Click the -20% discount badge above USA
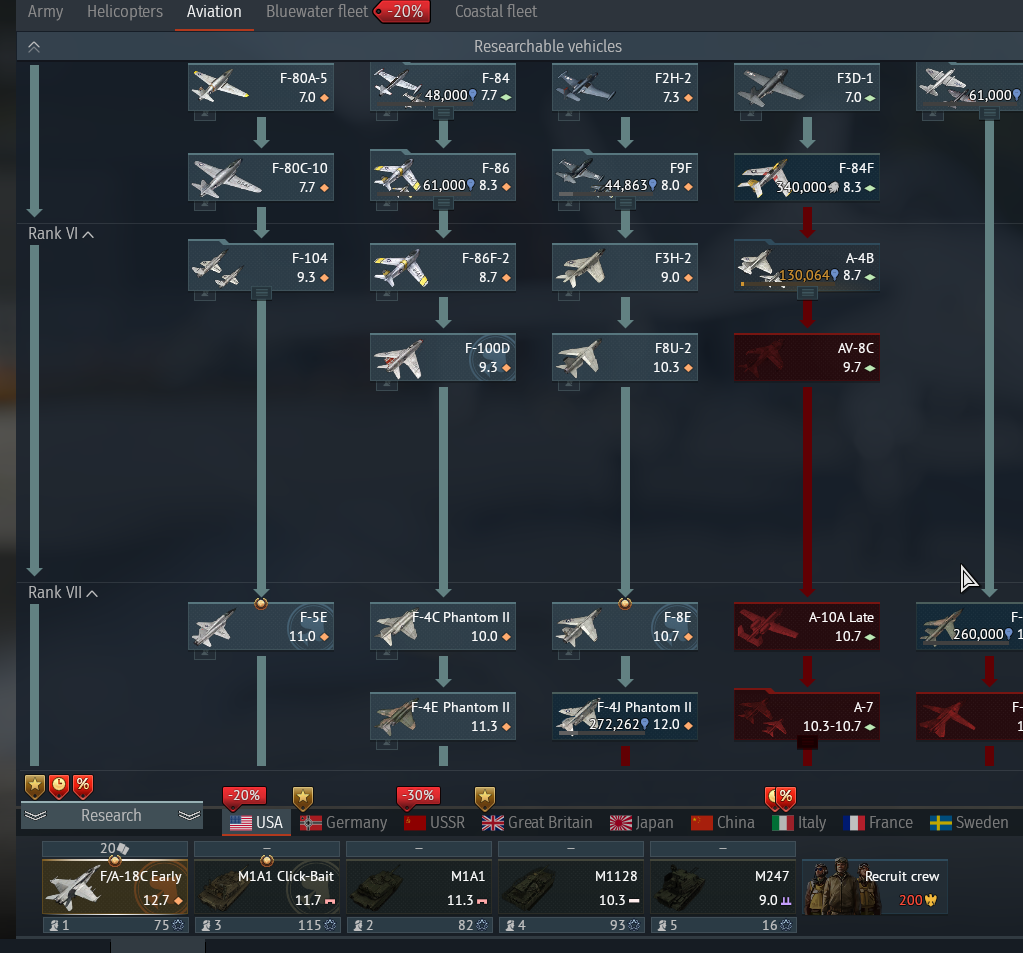1023x953 pixels. (x=245, y=796)
